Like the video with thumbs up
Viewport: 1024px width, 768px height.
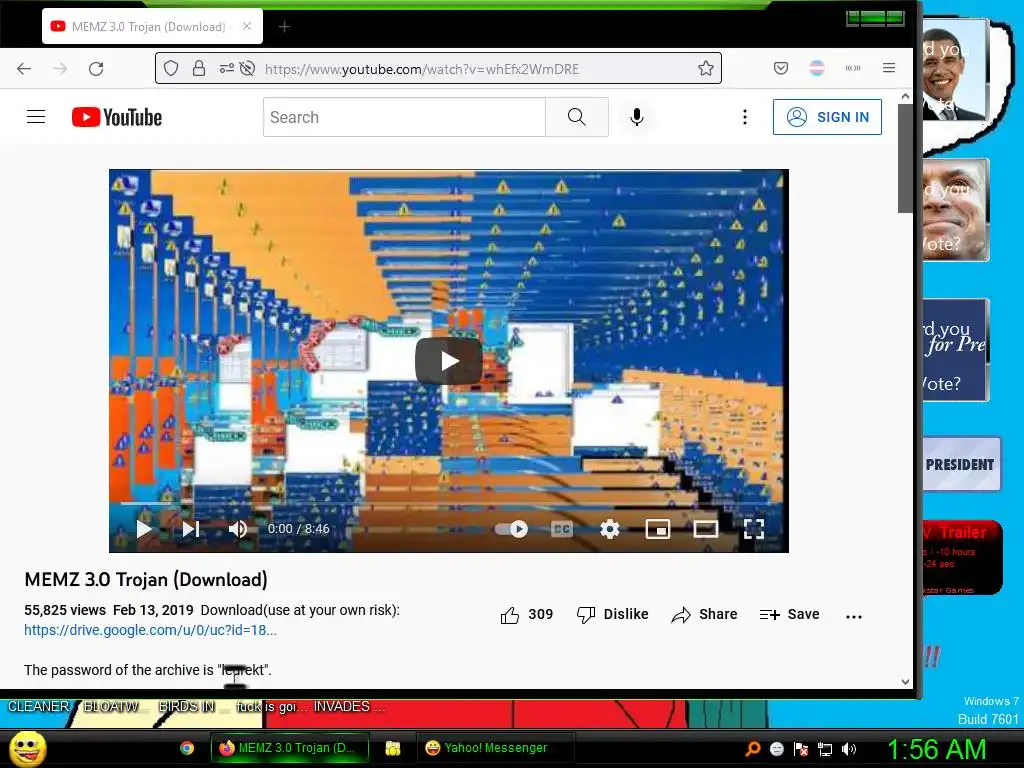(x=526, y=615)
